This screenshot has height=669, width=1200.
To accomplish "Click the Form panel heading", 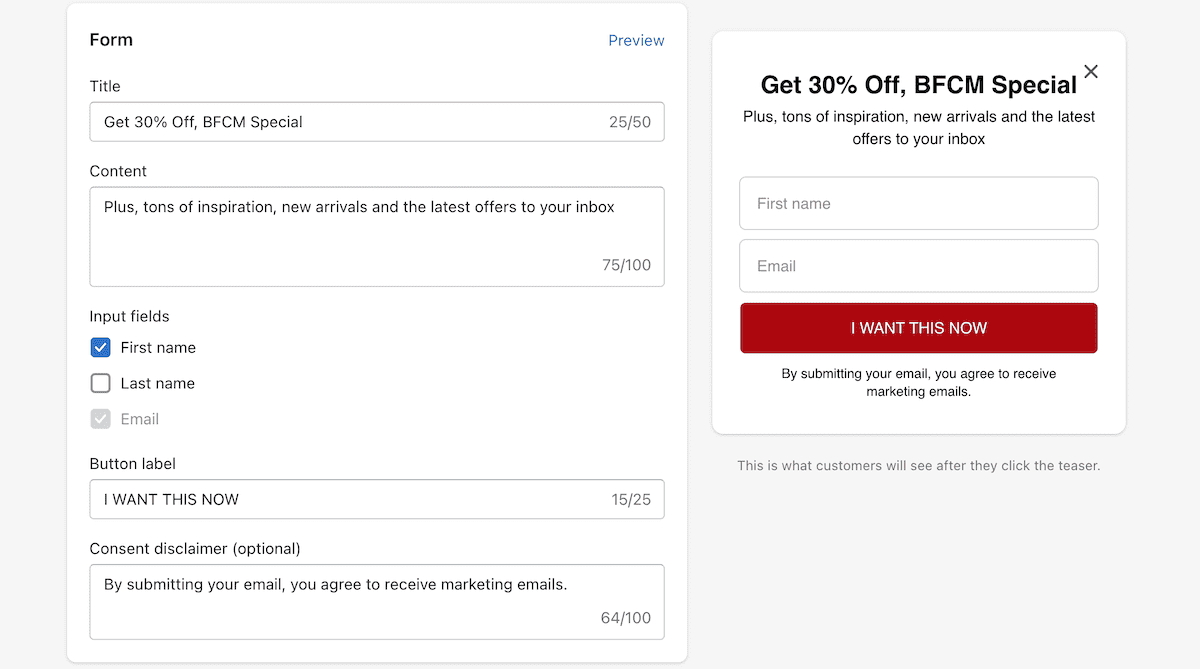I will (110, 40).
